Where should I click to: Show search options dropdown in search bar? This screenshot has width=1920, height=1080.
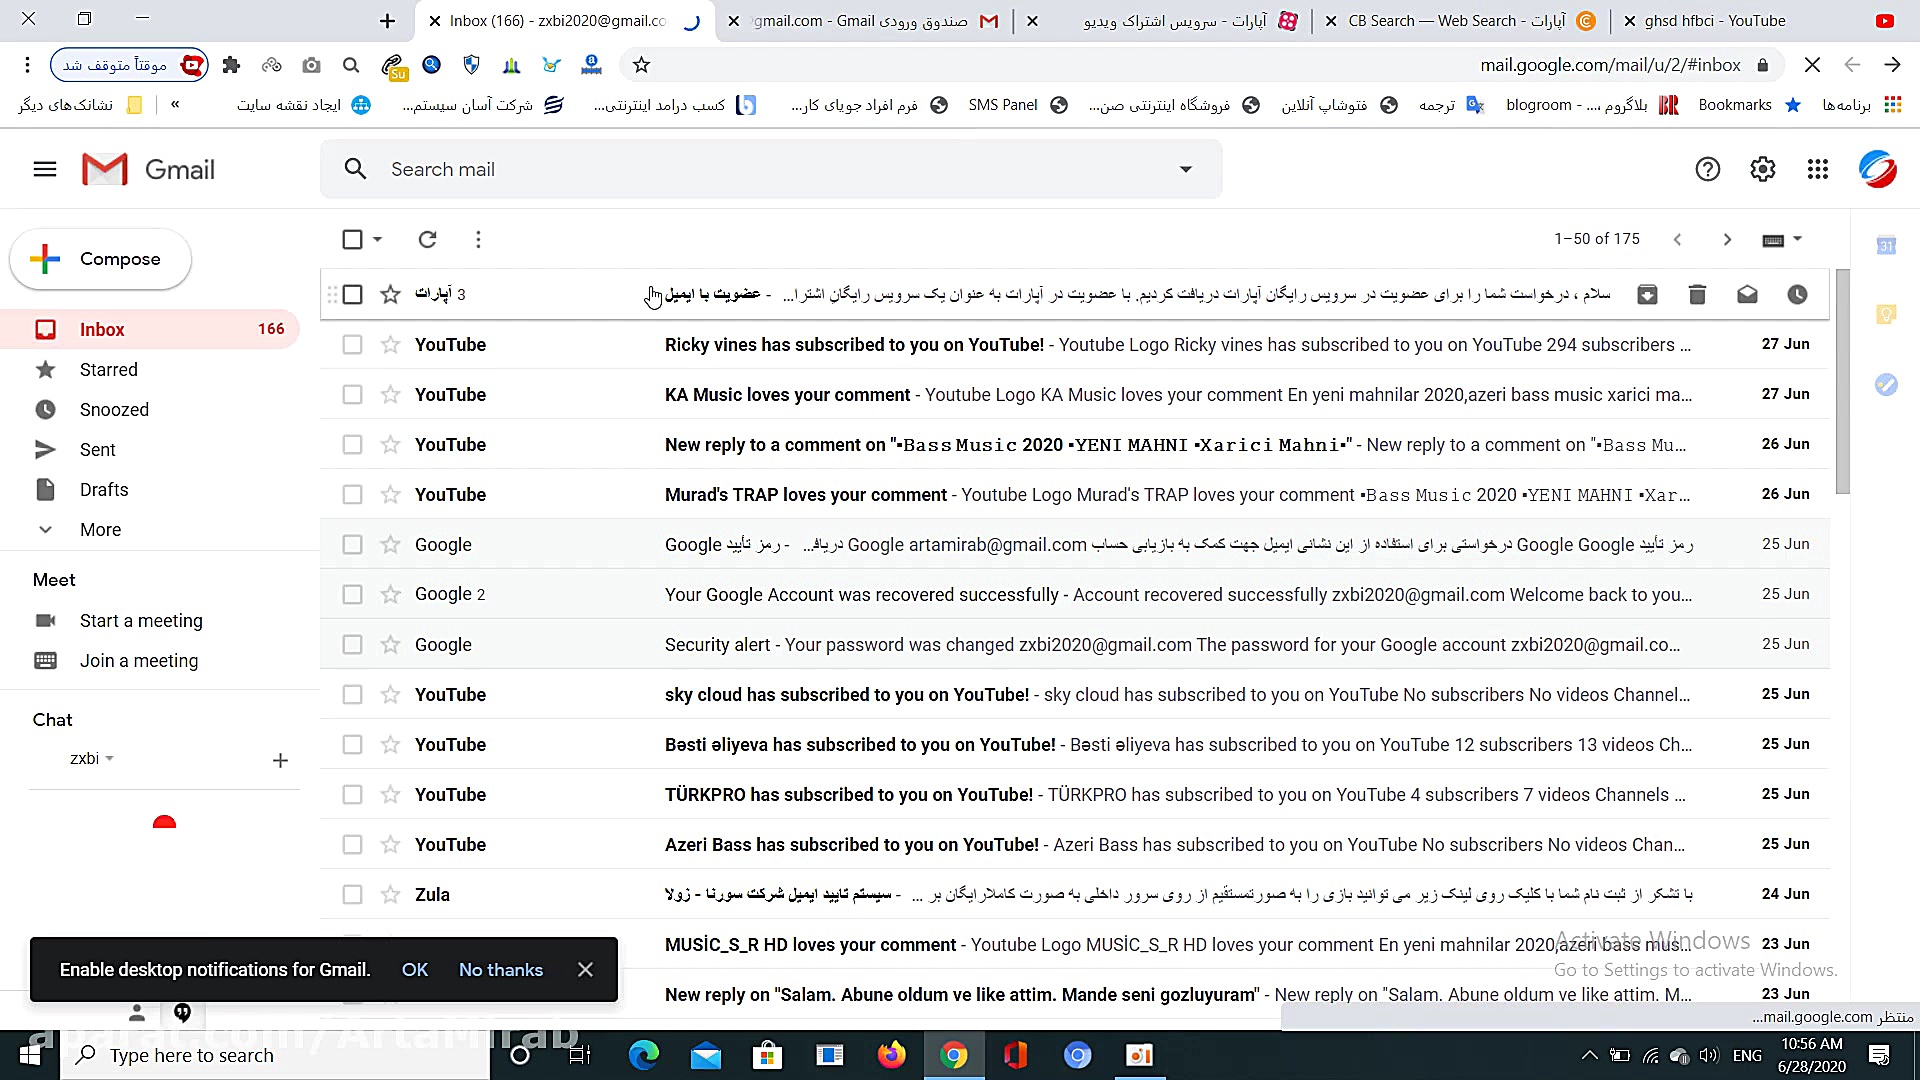[x=1185, y=169]
